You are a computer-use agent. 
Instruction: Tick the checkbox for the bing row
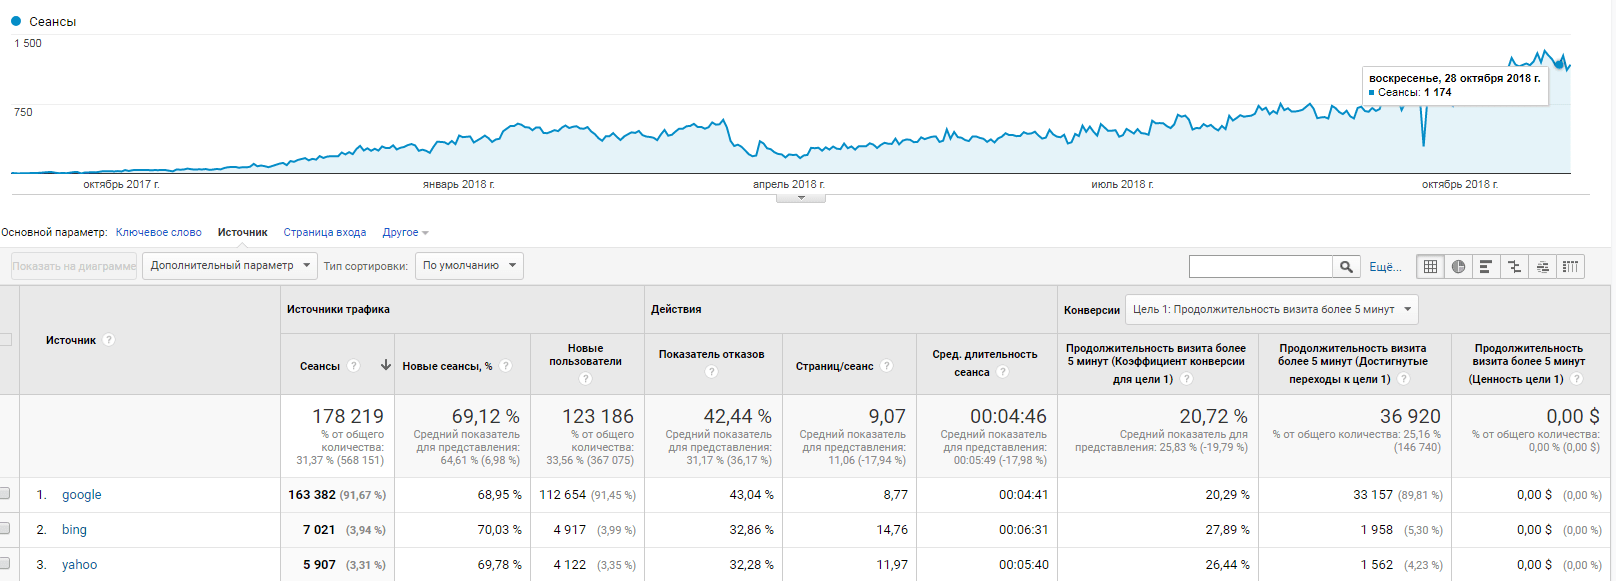pos(5,528)
